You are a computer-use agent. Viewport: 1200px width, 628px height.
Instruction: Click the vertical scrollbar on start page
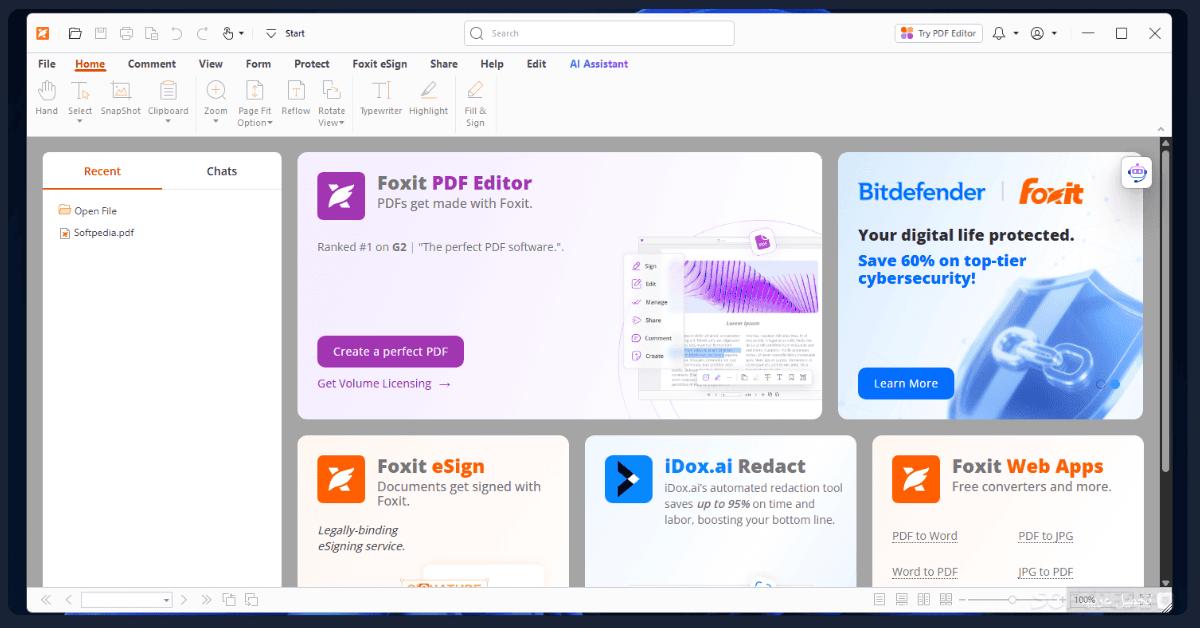tap(1165, 310)
